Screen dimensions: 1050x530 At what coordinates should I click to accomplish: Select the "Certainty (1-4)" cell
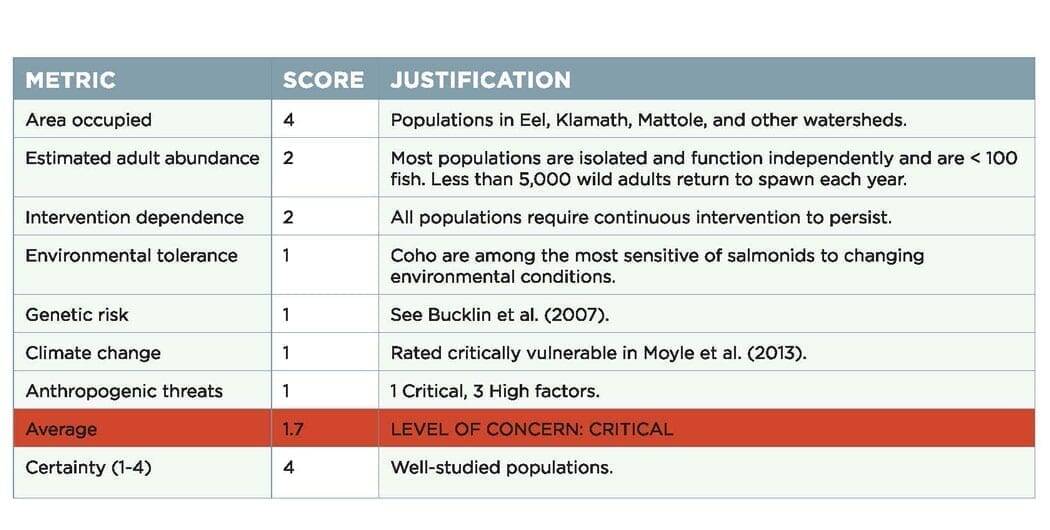tap(88, 467)
